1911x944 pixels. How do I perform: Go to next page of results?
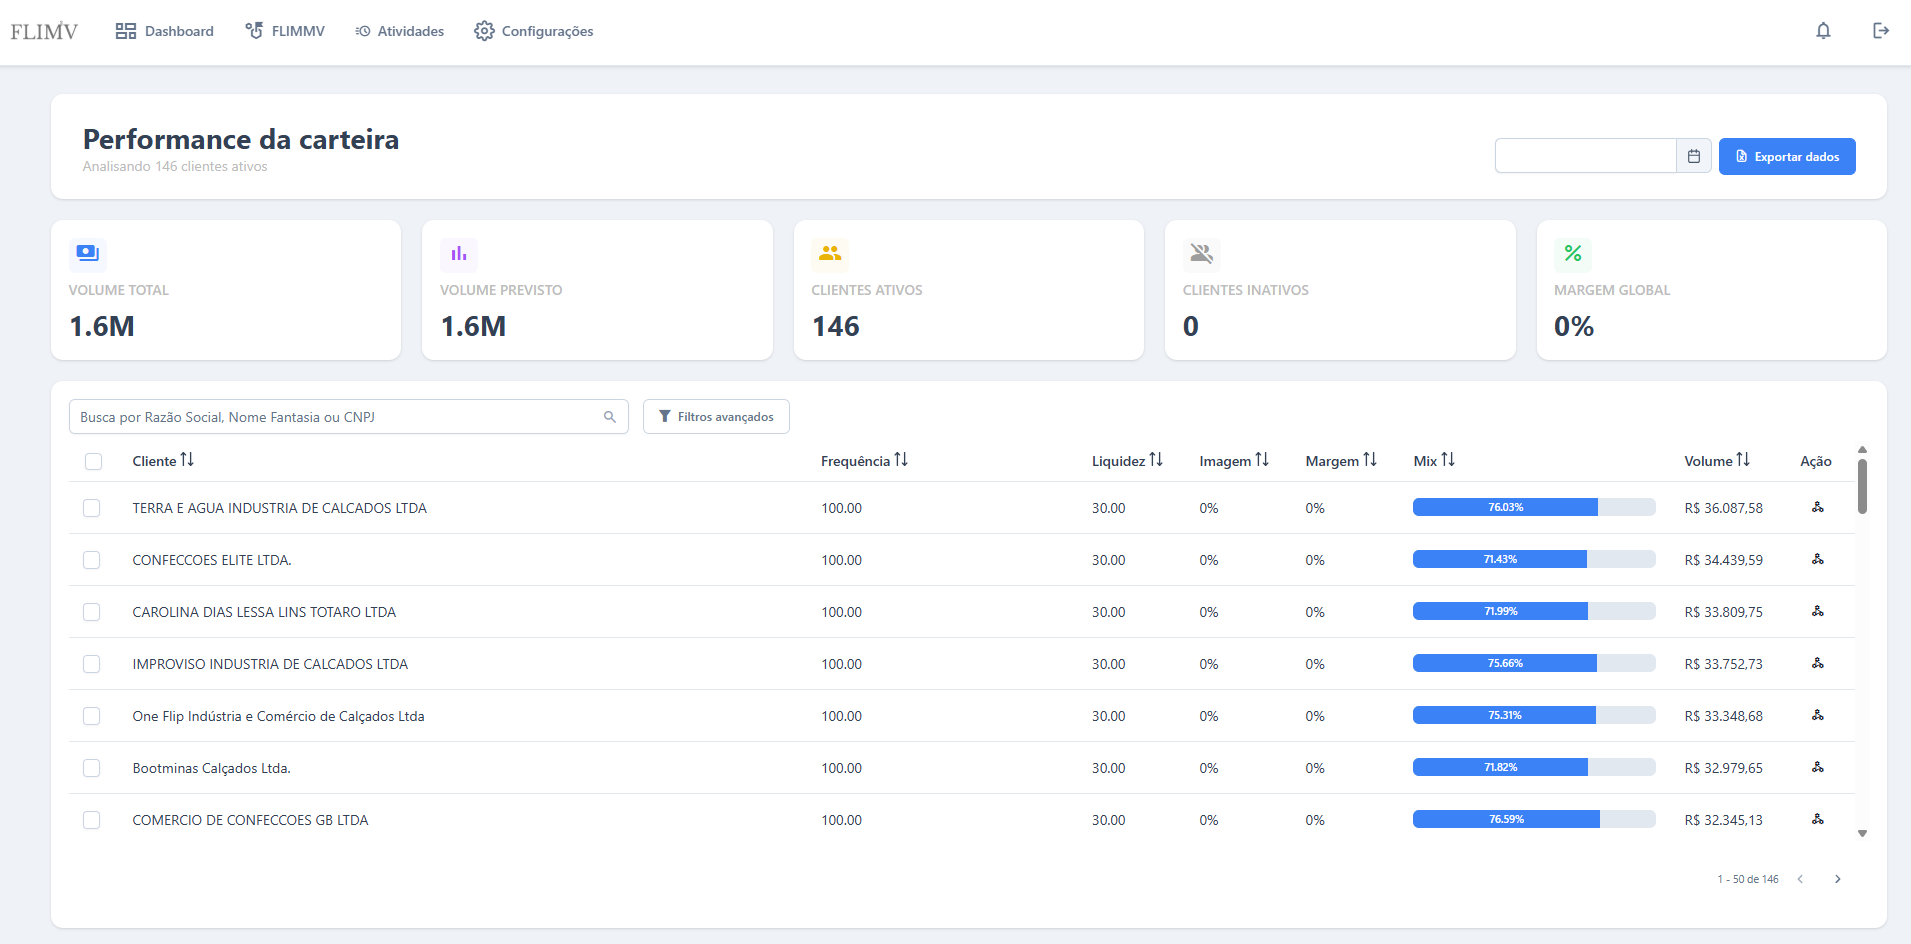point(1837,879)
